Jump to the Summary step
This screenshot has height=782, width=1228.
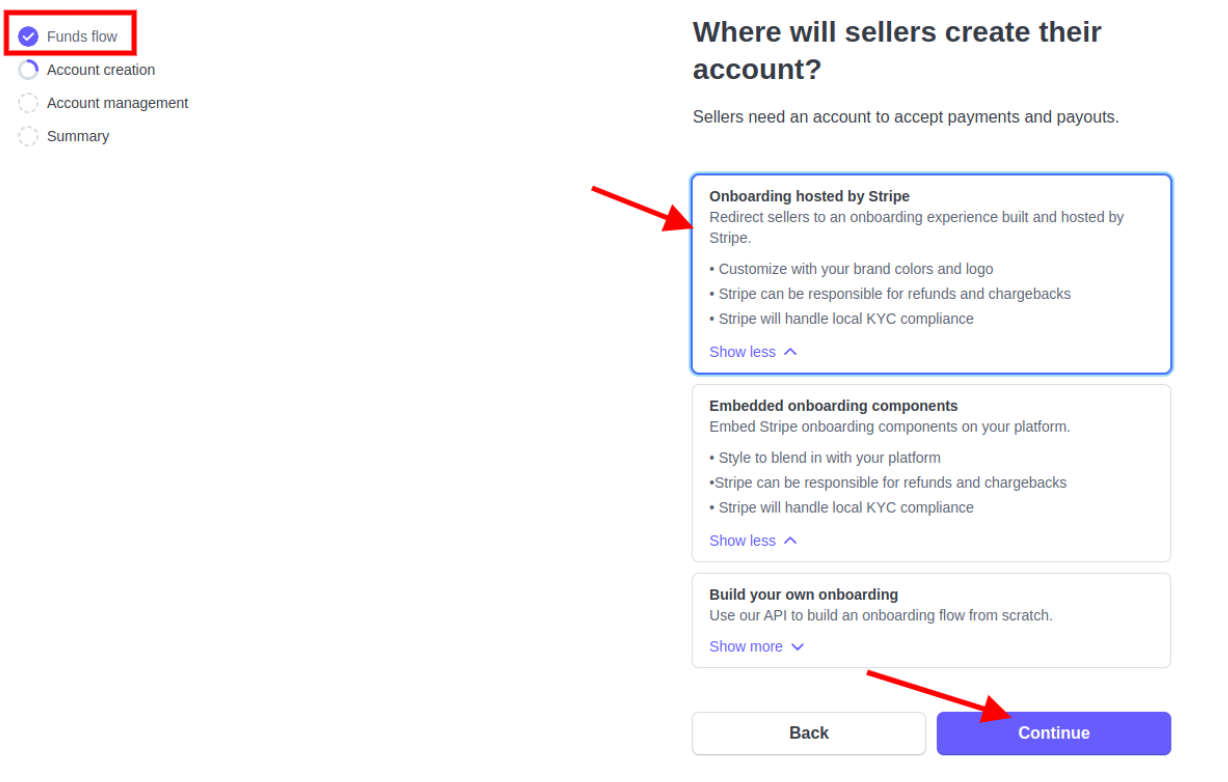click(x=78, y=136)
